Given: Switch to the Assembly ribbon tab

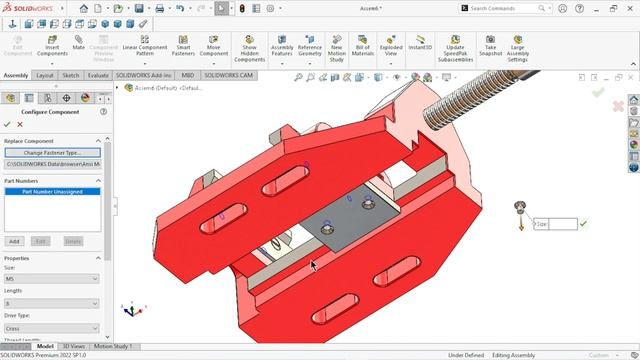Looking at the screenshot, I should (x=16, y=76).
